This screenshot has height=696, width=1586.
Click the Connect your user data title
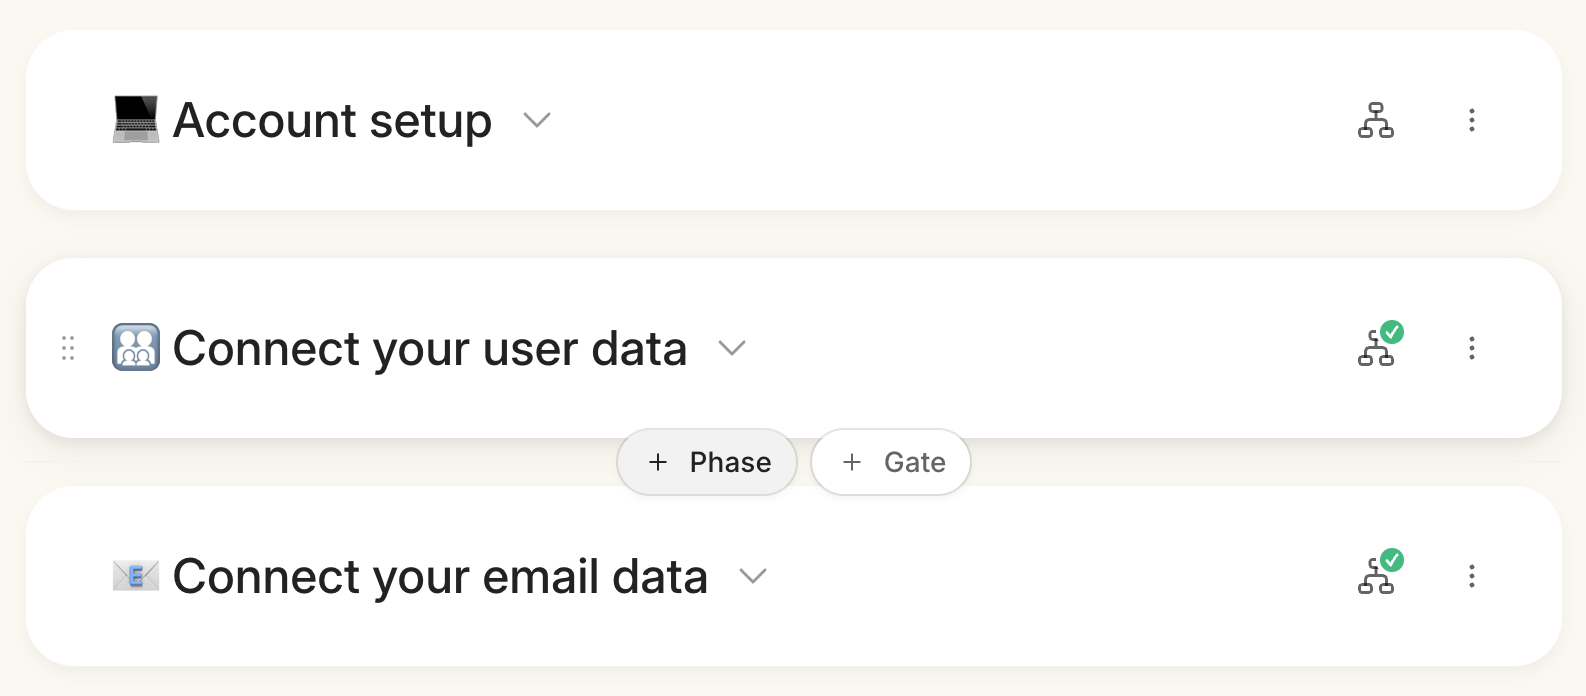pos(430,349)
